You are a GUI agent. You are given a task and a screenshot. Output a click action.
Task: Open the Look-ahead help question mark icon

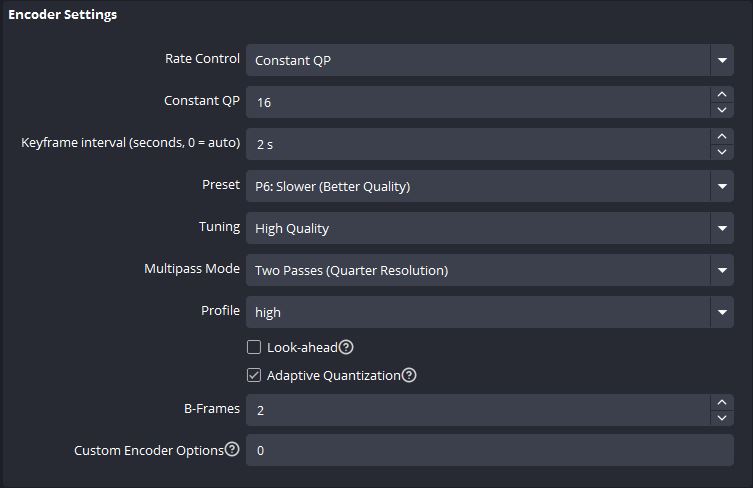point(346,347)
